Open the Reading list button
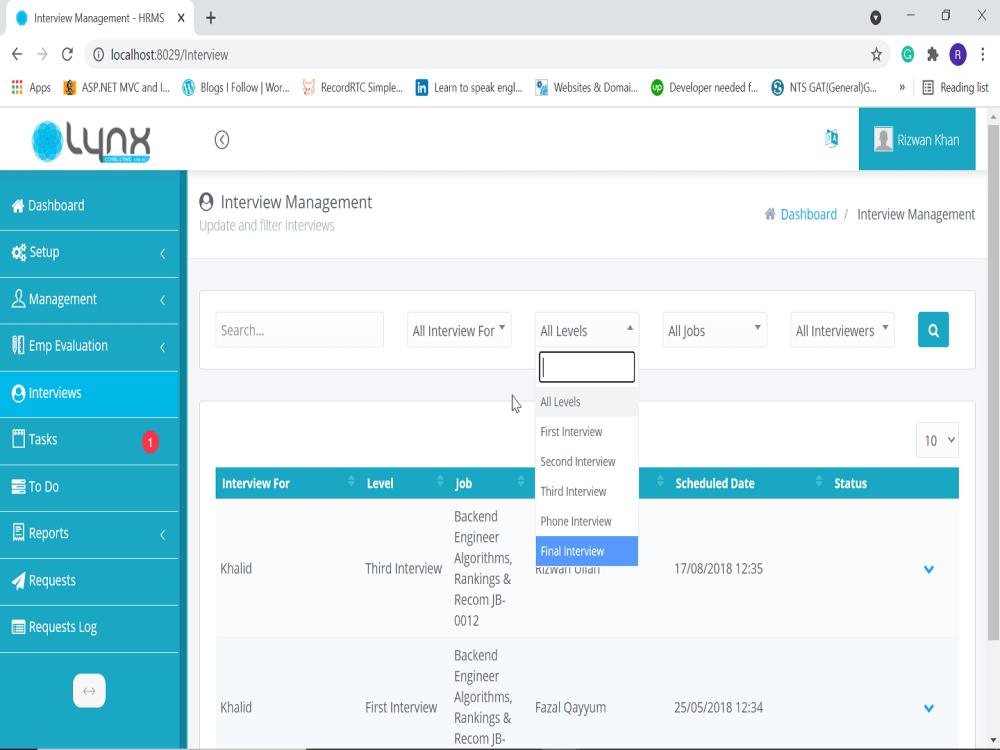Viewport: 1000px width, 750px height. click(x=955, y=87)
